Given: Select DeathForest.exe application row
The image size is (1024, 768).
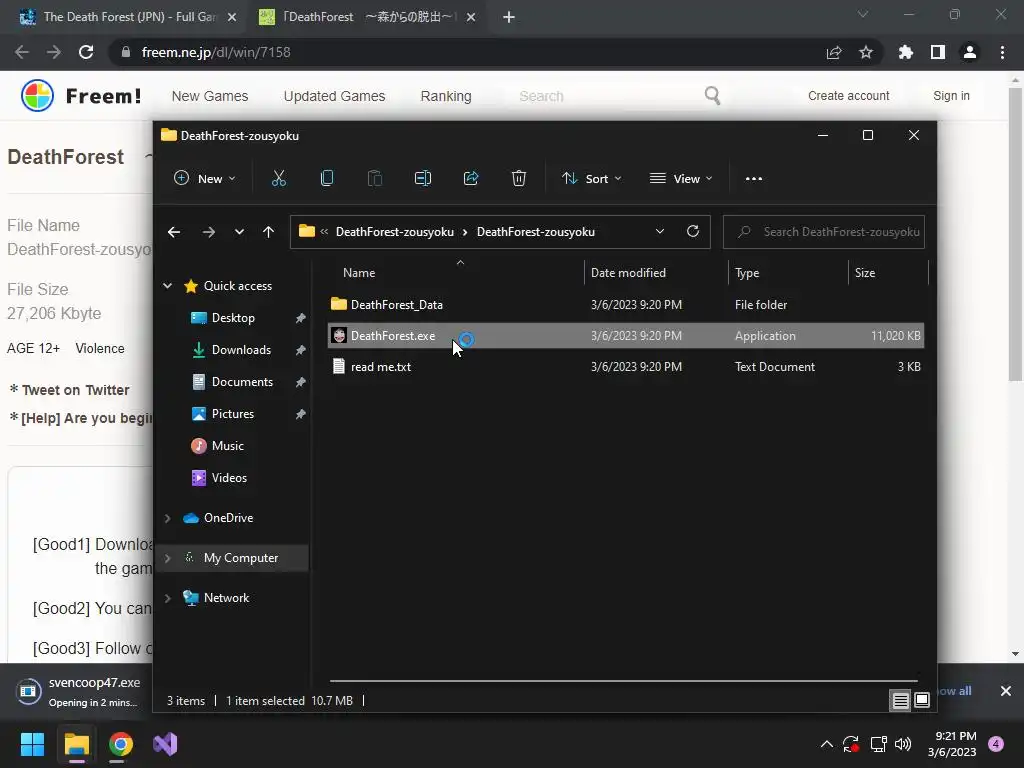Looking at the screenshot, I should pos(626,336).
